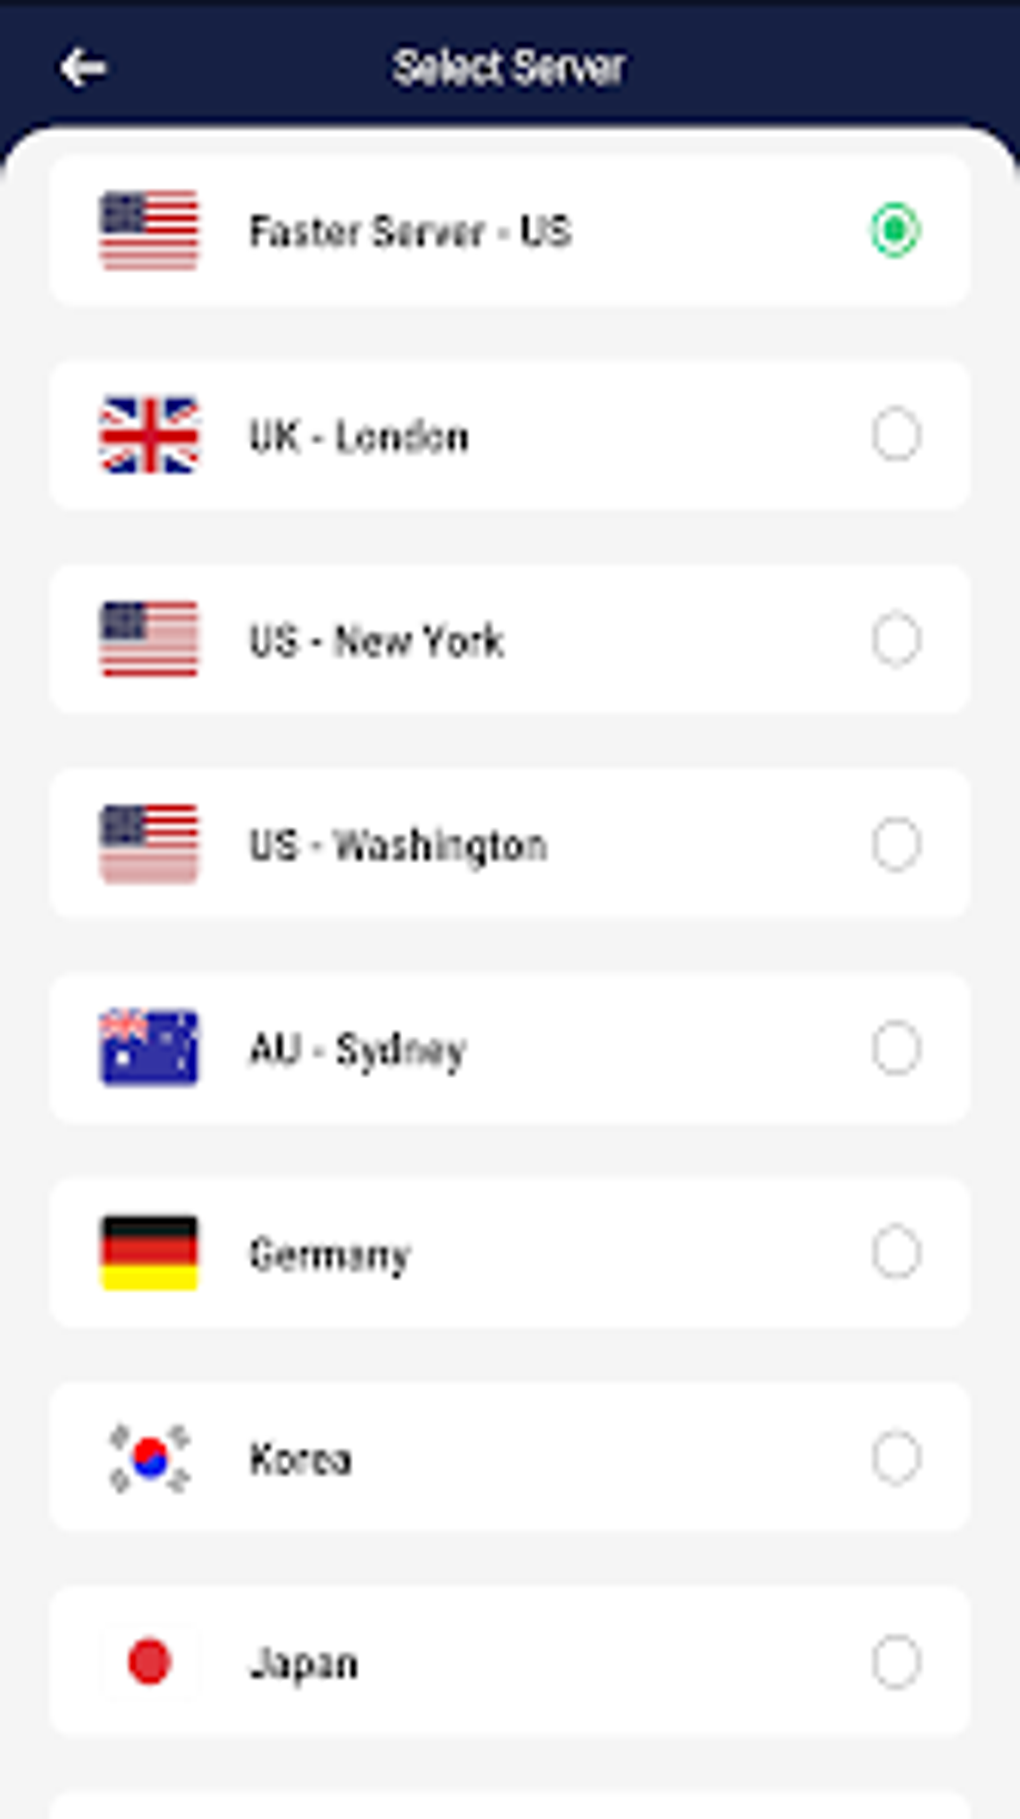This screenshot has height=1819, width=1020.
Task: Click the AU - Sydney server label
Action: coord(357,1050)
